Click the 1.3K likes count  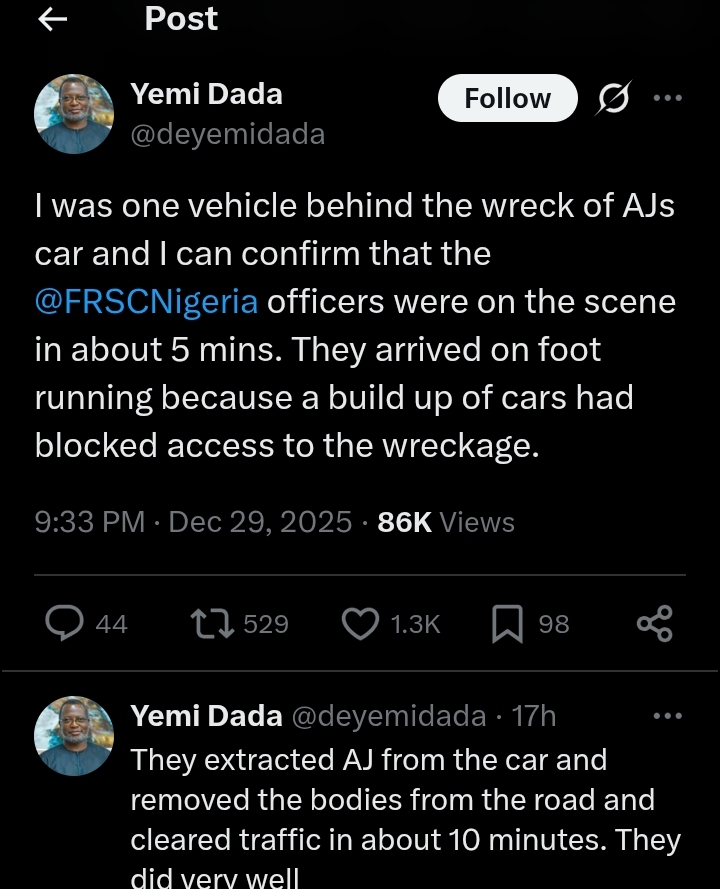pyautogui.click(x=414, y=624)
